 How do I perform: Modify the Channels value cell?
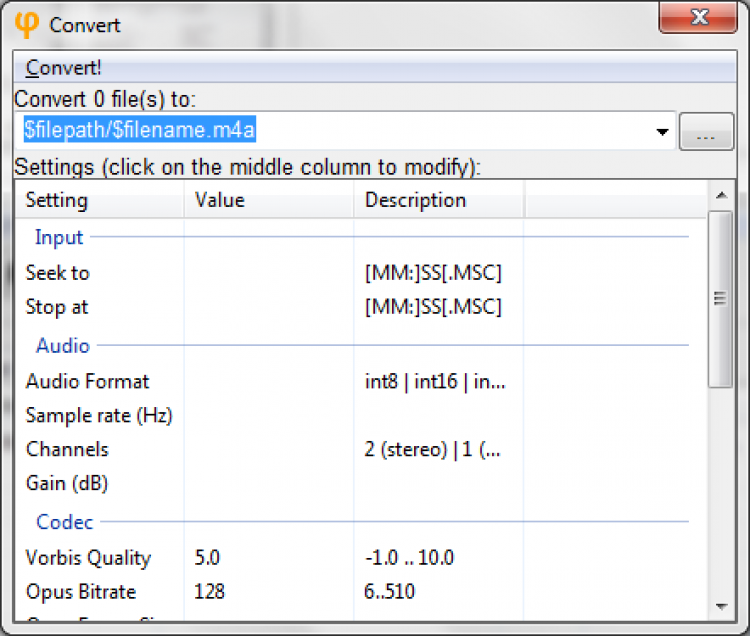click(x=268, y=449)
